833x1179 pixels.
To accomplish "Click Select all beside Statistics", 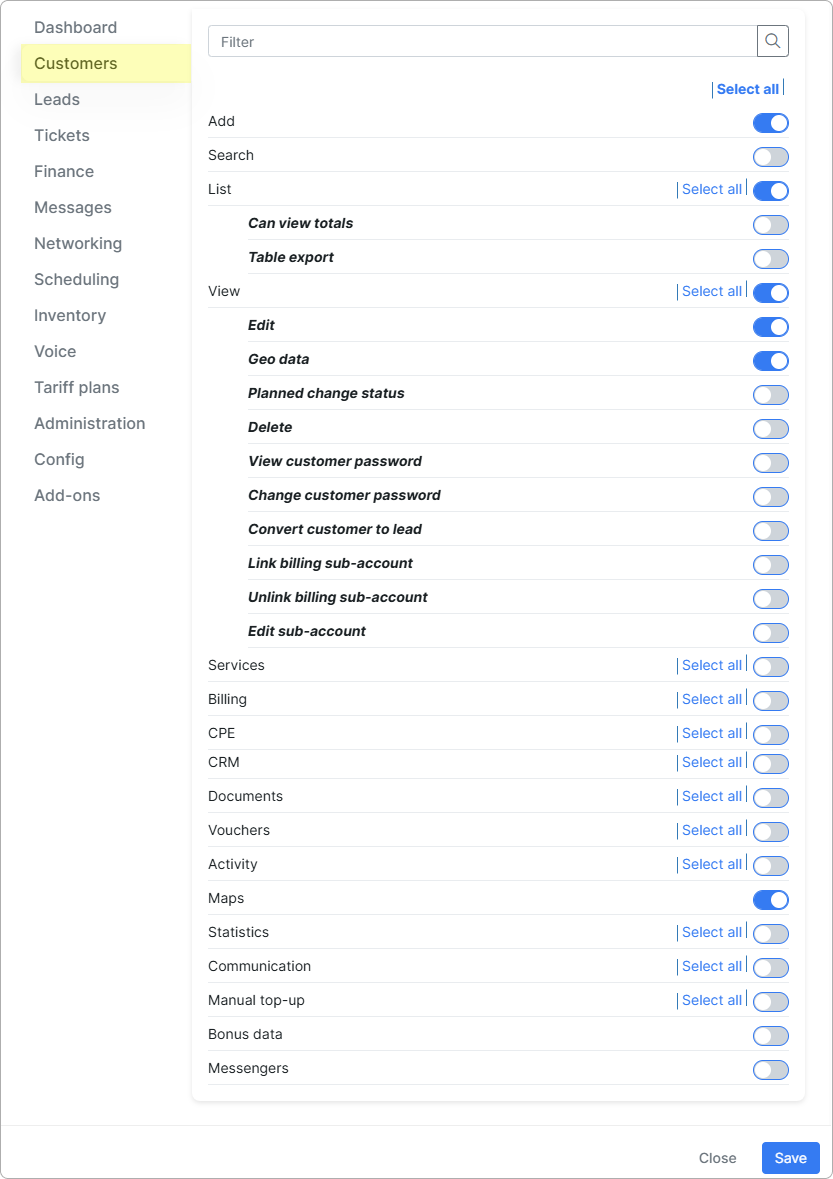I will click(712, 932).
